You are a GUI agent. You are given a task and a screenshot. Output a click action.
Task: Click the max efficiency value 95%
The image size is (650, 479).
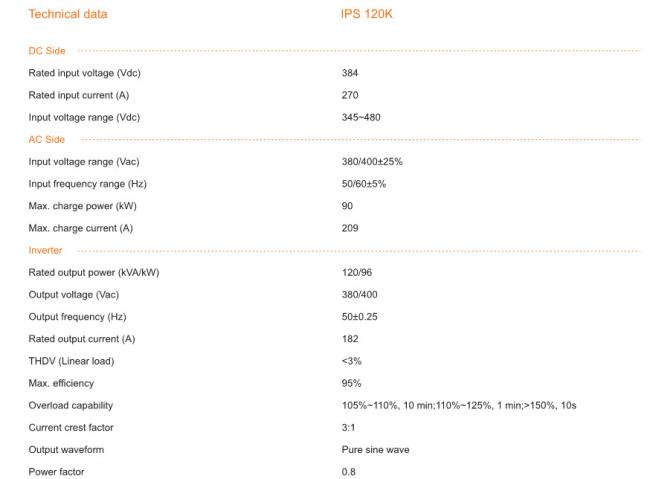point(351,383)
